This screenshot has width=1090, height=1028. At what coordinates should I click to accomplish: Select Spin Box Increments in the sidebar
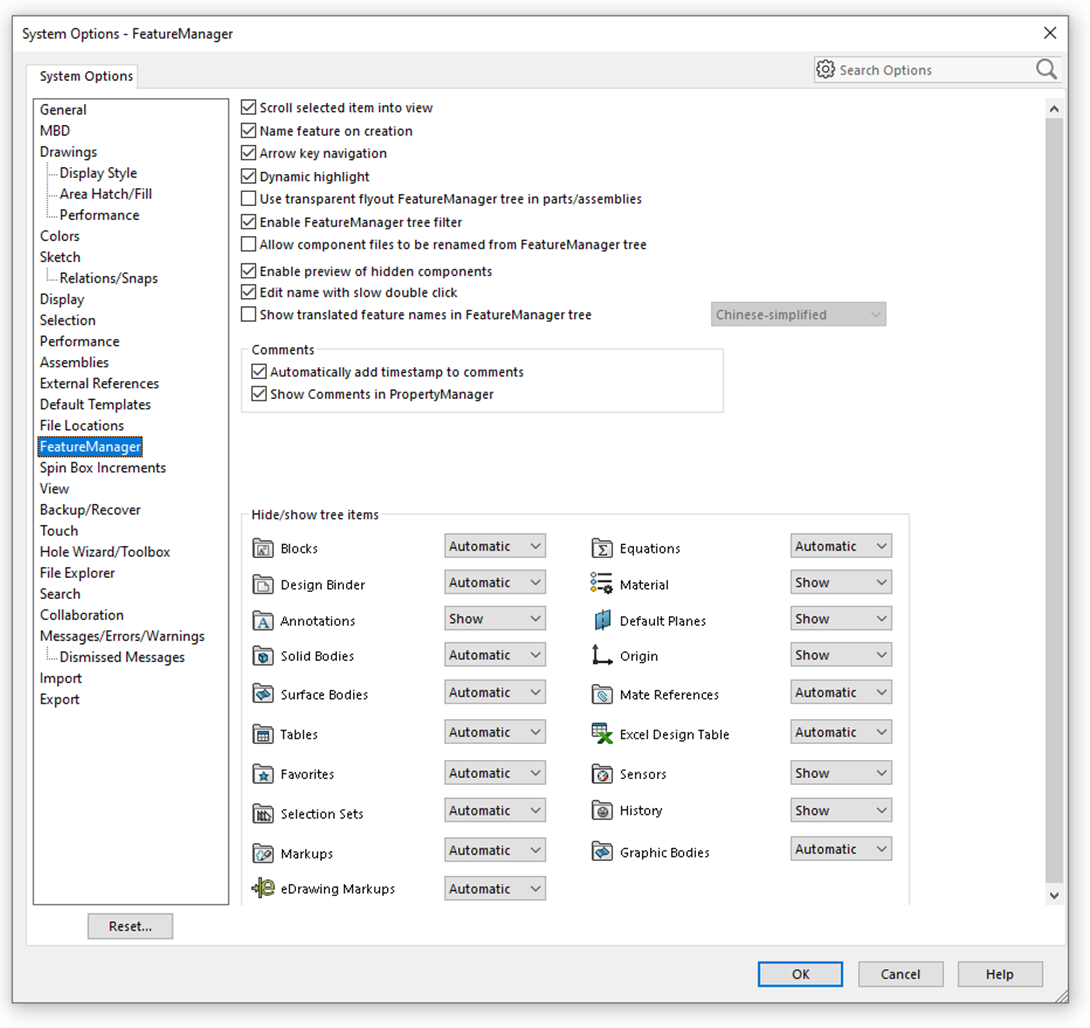click(x=102, y=467)
